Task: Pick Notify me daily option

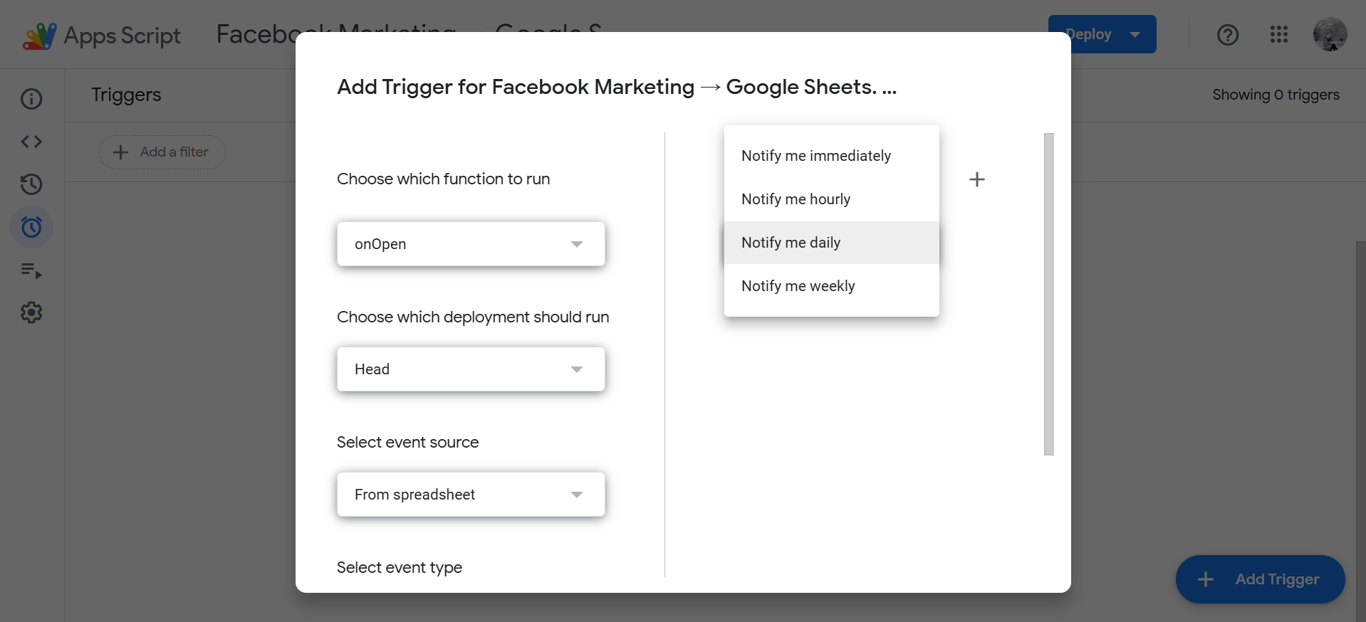Action: coord(831,242)
